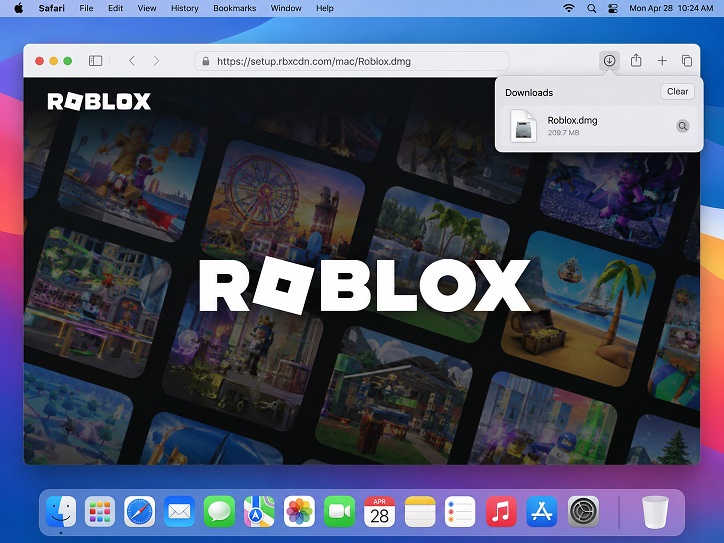The height and width of the screenshot is (543, 724).
Task: Open Launchpad from the Dock
Action: (x=100, y=511)
